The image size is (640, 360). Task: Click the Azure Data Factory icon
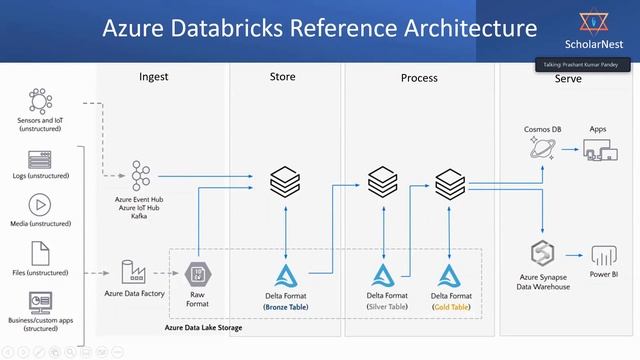tap(133, 272)
